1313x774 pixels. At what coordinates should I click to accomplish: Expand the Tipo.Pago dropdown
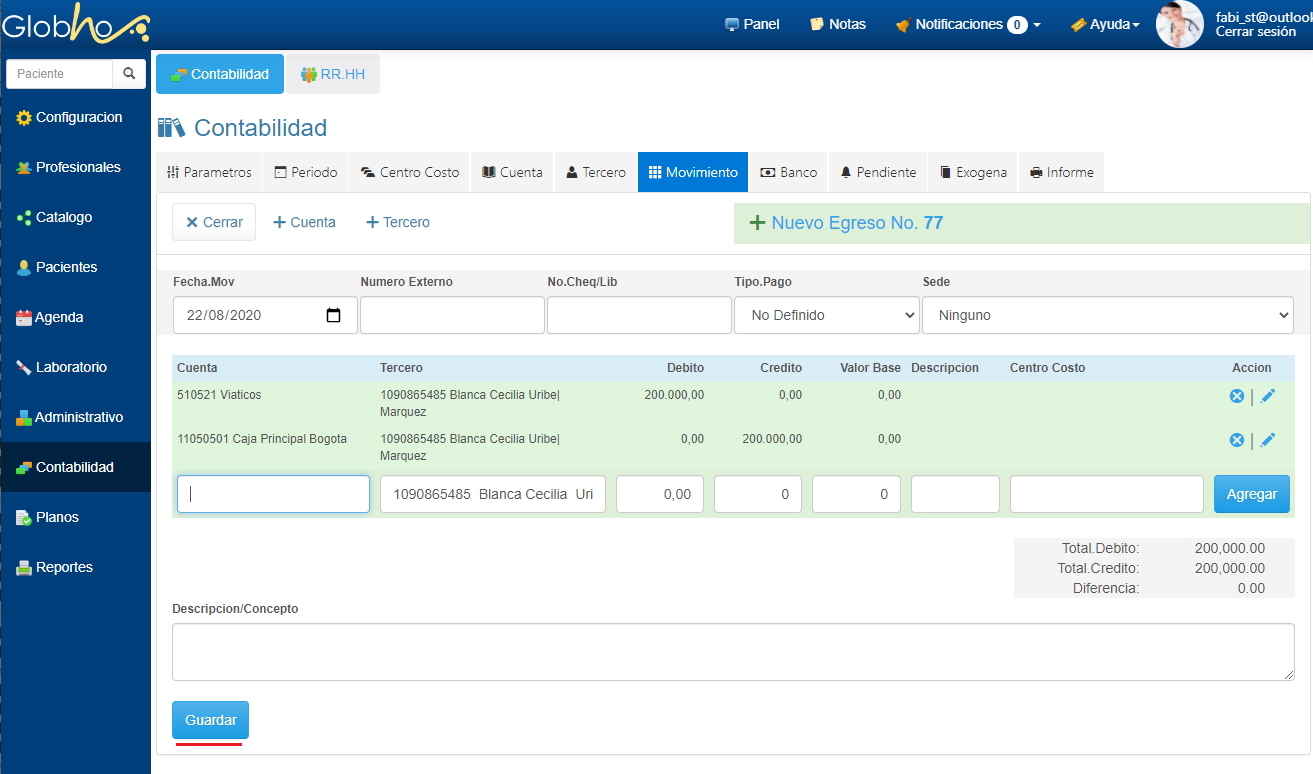[826, 315]
